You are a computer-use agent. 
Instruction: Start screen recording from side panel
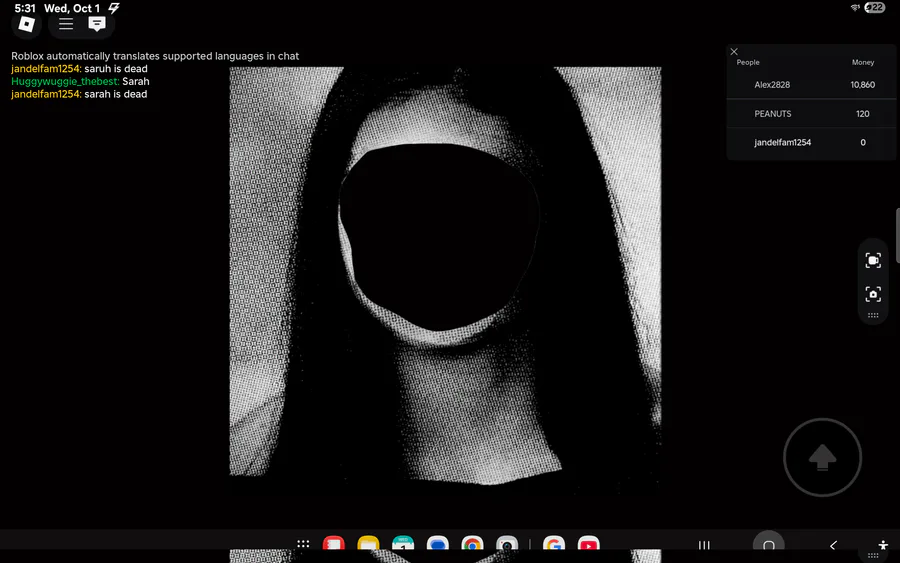873,260
